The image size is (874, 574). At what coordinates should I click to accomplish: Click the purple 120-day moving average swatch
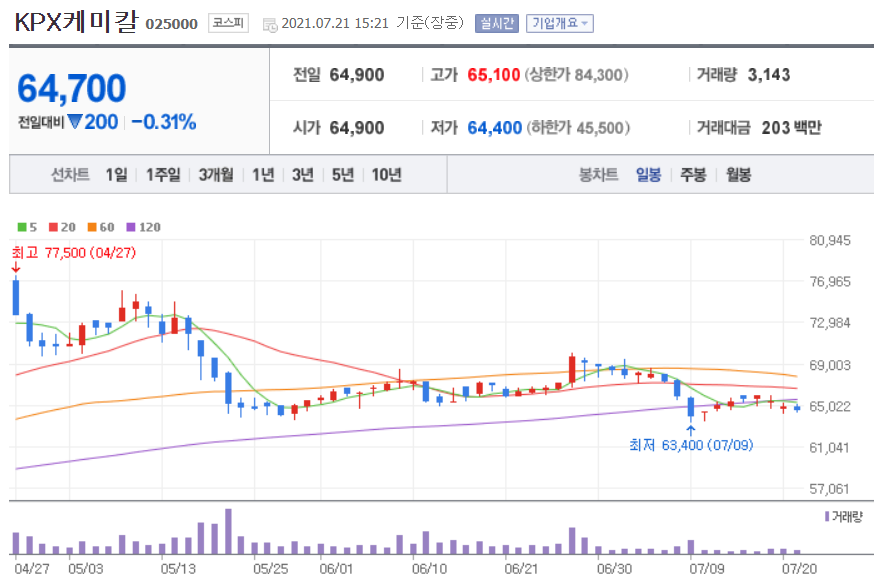[x=131, y=227]
